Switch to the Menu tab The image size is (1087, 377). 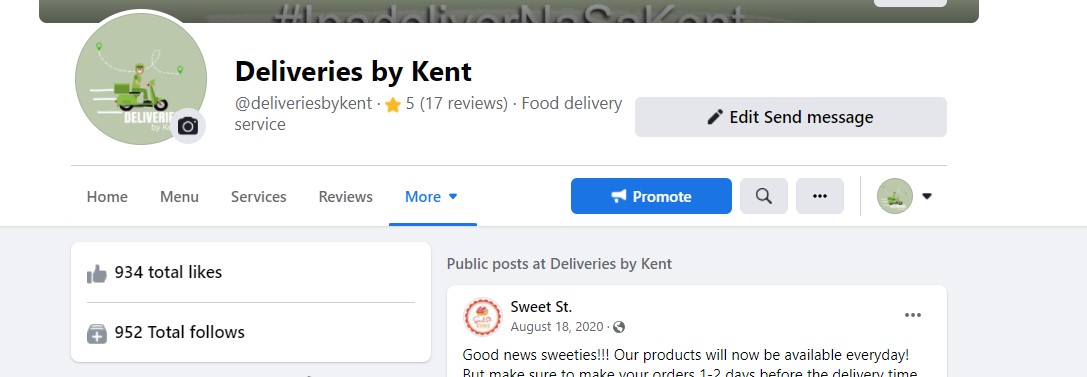click(x=180, y=197)
